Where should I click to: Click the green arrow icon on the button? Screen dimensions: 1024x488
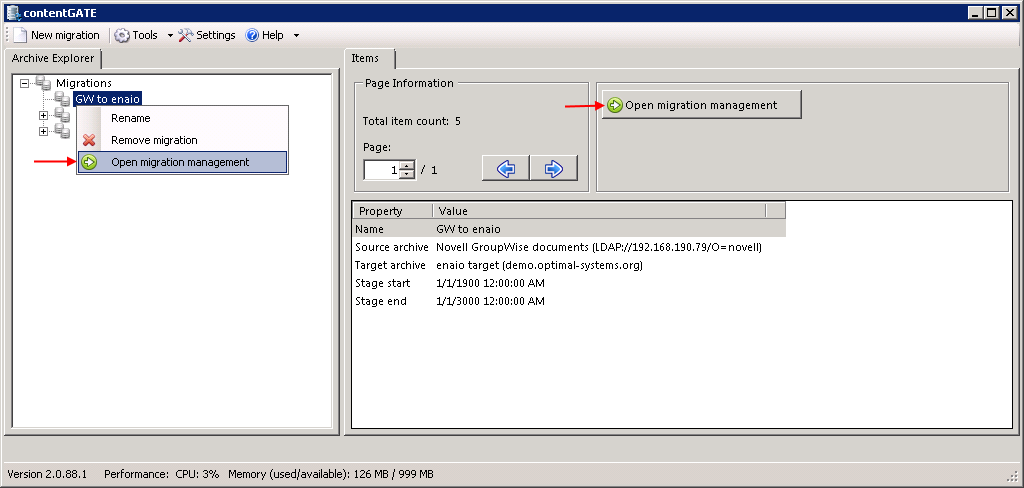pyautogui.click(x=615, y=105)
